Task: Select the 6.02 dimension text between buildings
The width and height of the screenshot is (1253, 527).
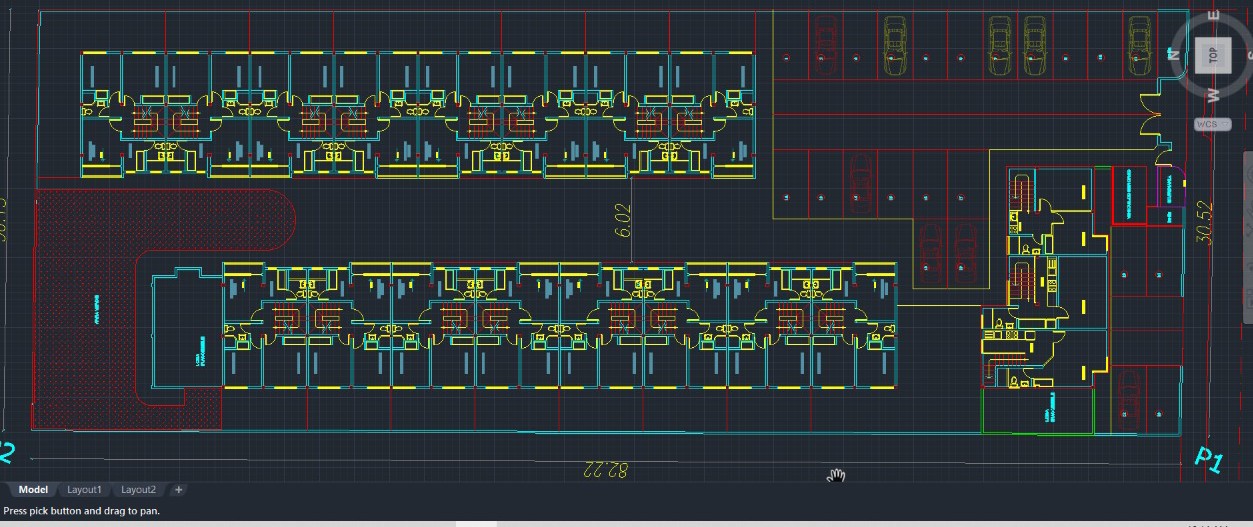Action: (x=623, y=220)
